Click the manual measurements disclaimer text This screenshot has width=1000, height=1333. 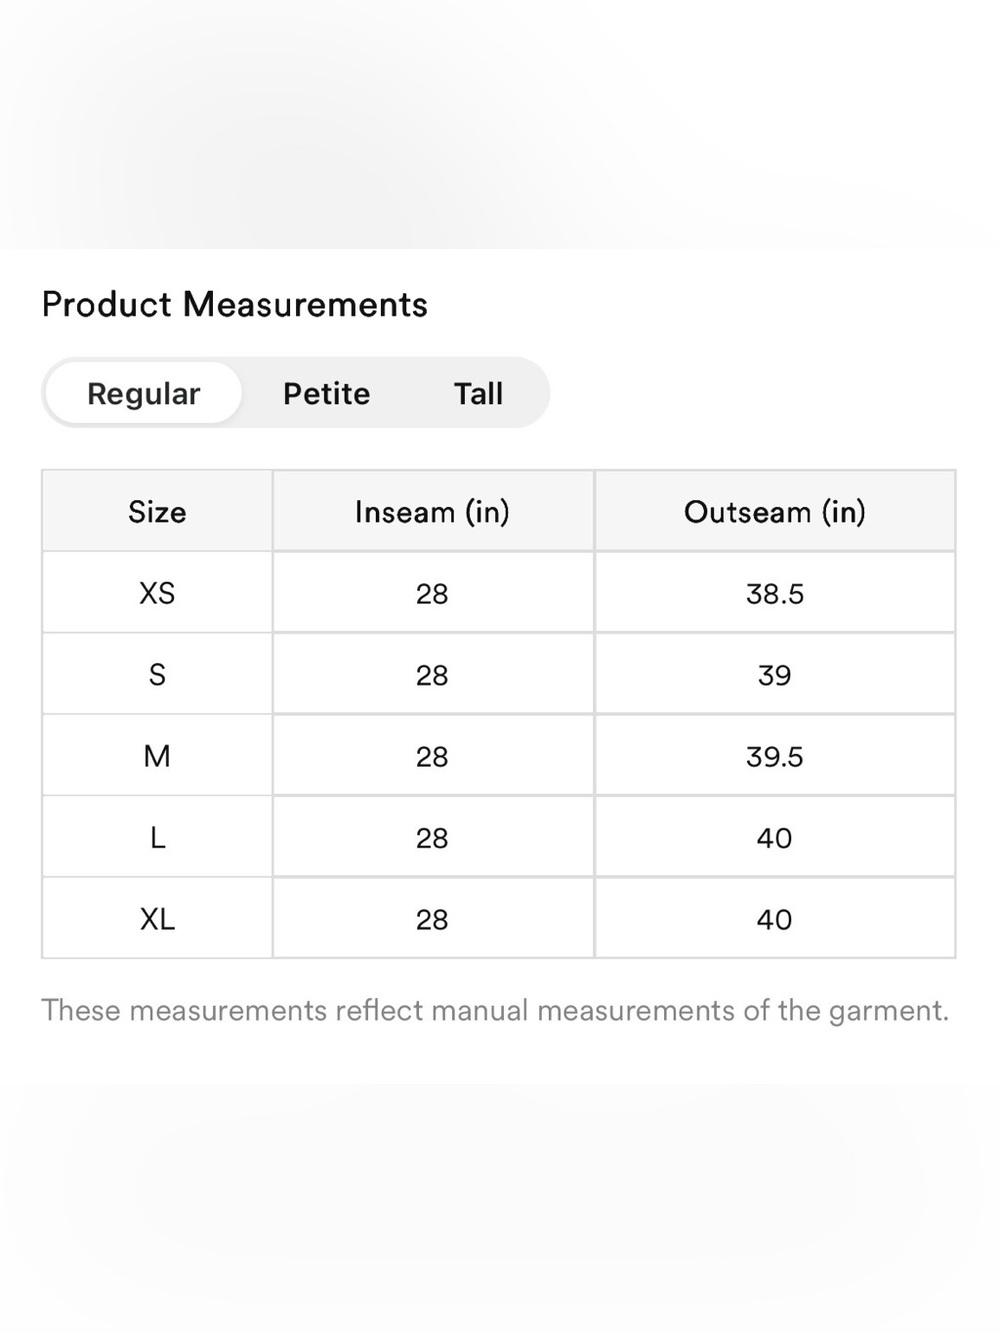495,1010
